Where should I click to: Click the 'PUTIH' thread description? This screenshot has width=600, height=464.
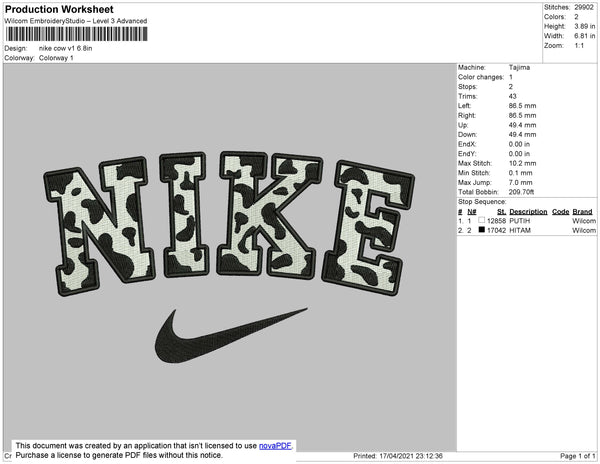520,221
